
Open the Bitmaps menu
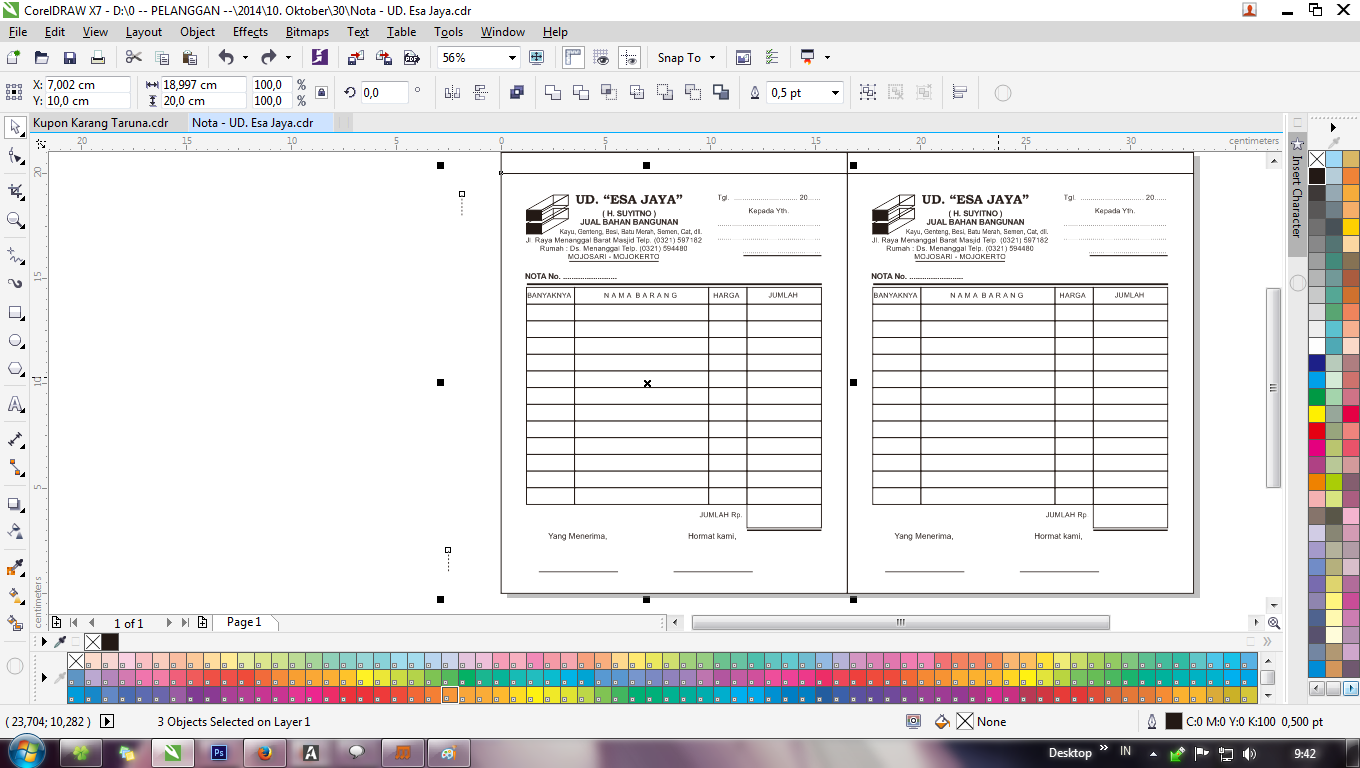point(306,31)
